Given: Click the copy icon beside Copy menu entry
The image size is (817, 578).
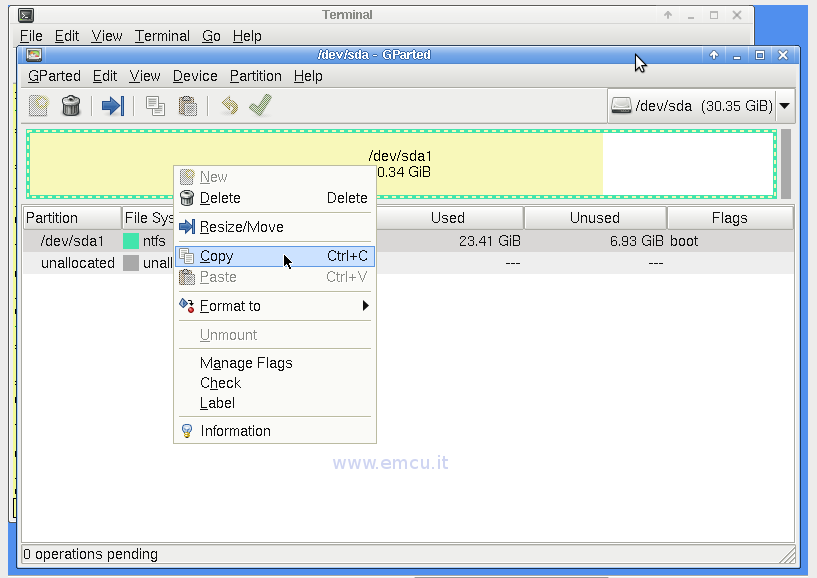Looking at the screenshot, I should (x=187, y=256).
